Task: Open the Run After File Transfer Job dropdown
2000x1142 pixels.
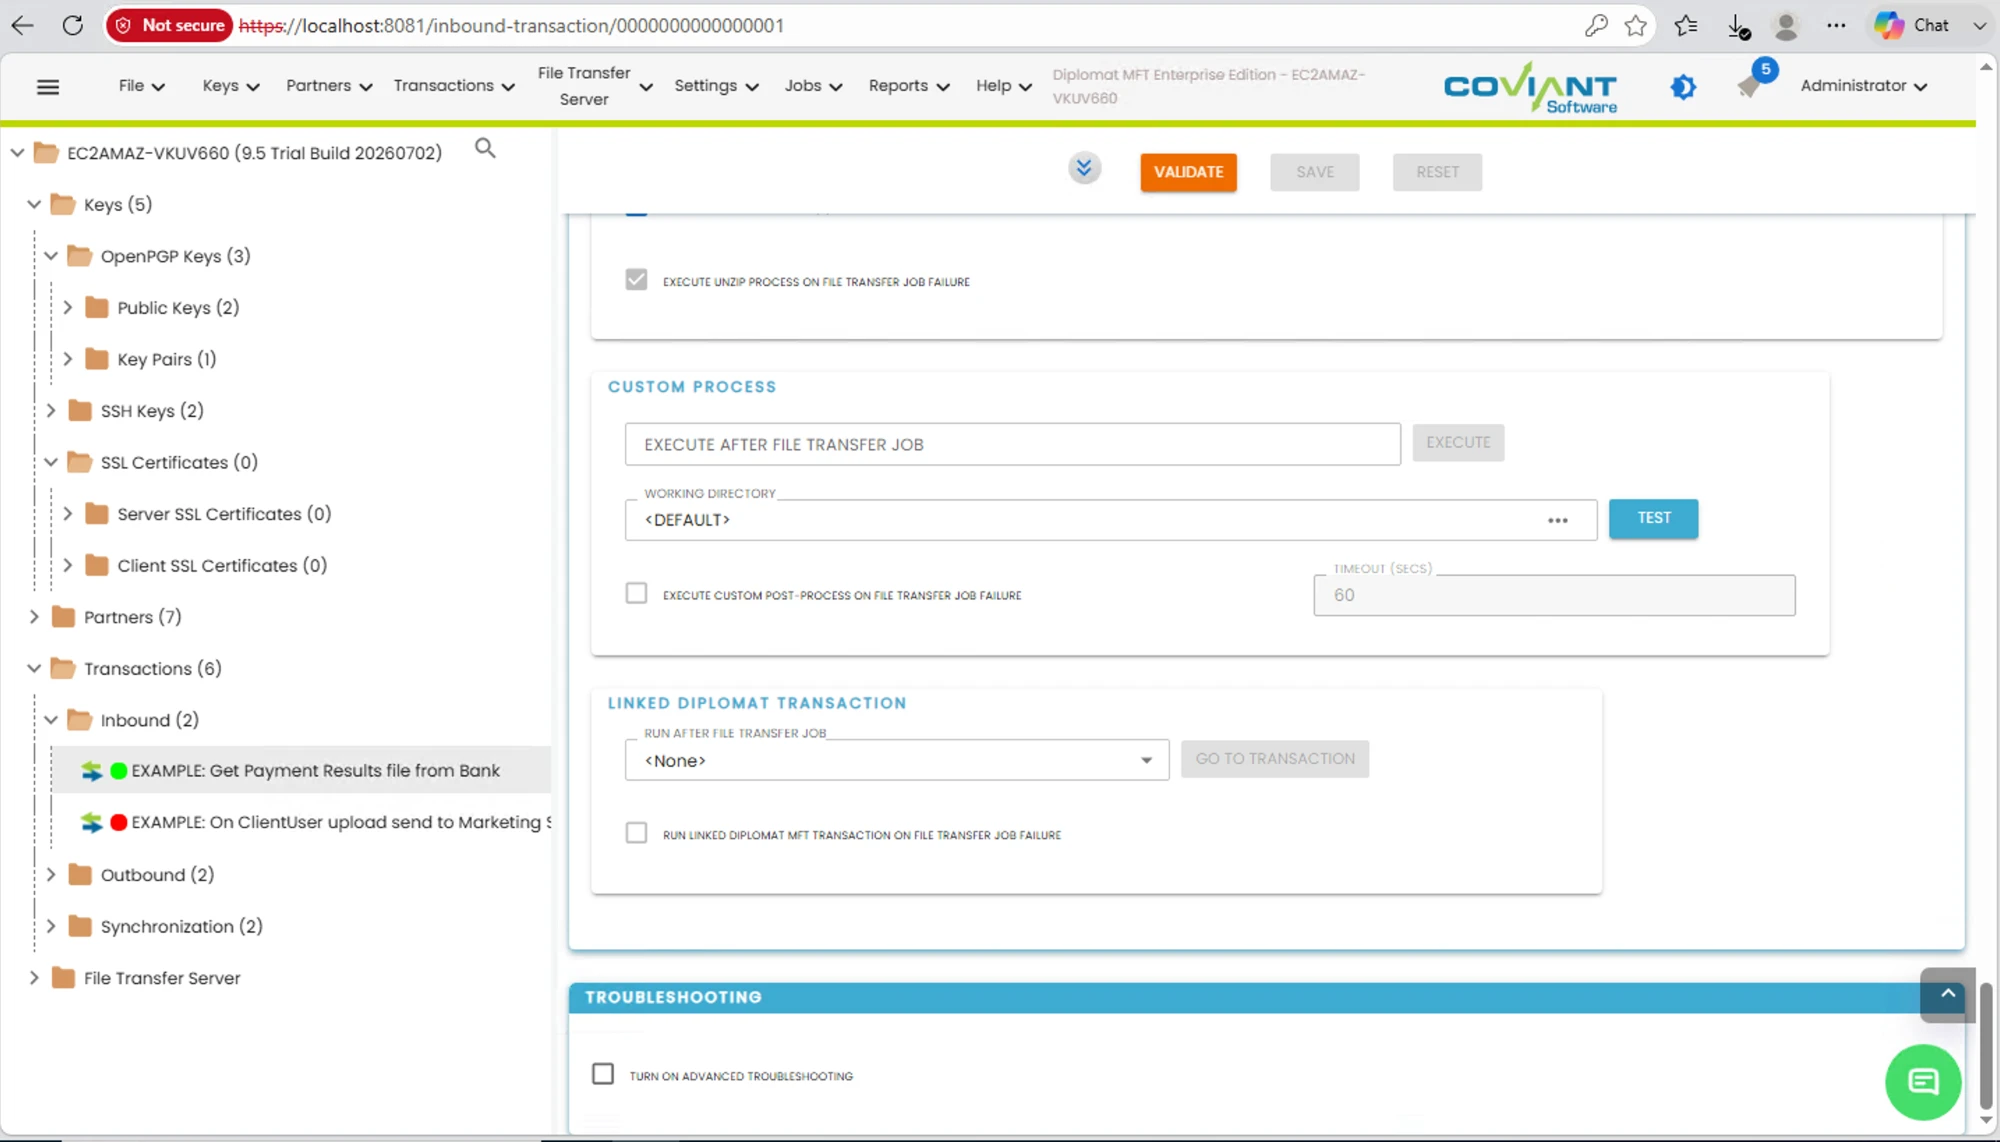Action: point(896,760)
